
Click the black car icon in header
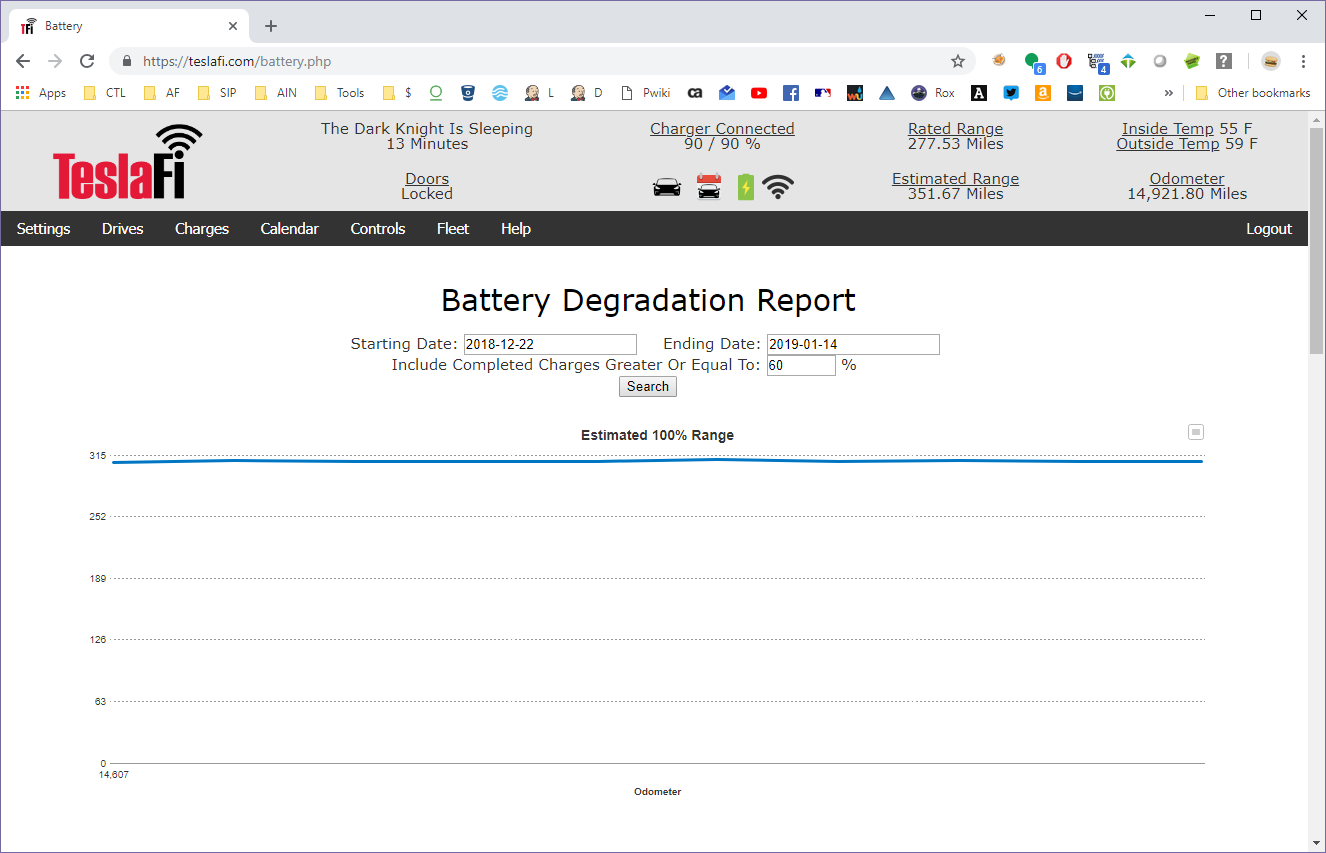click(666, 187)
